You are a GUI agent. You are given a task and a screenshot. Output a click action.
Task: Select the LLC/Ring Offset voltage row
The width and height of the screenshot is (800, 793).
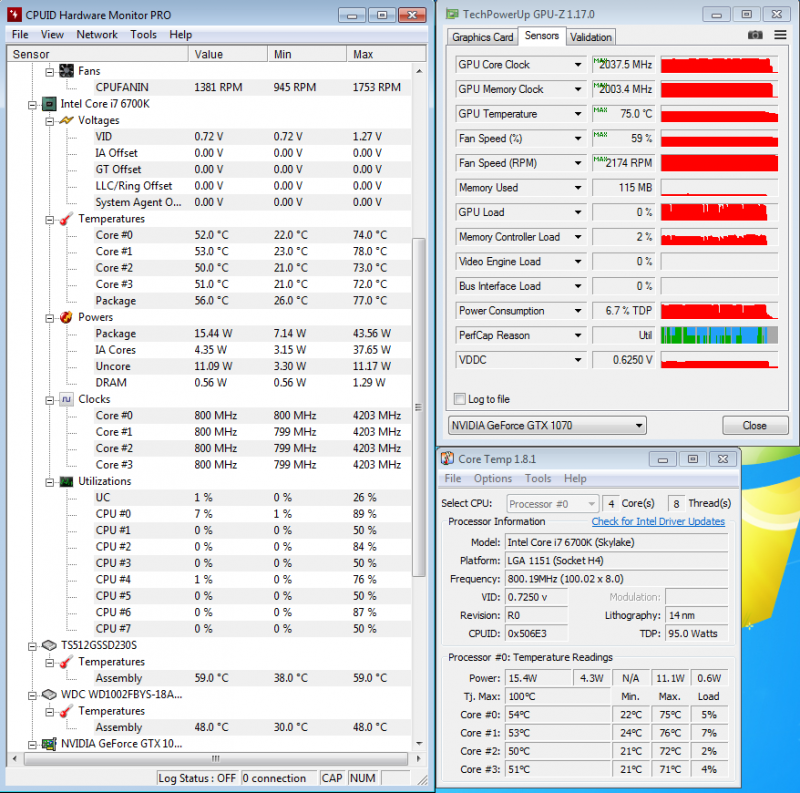coord(253,186)
